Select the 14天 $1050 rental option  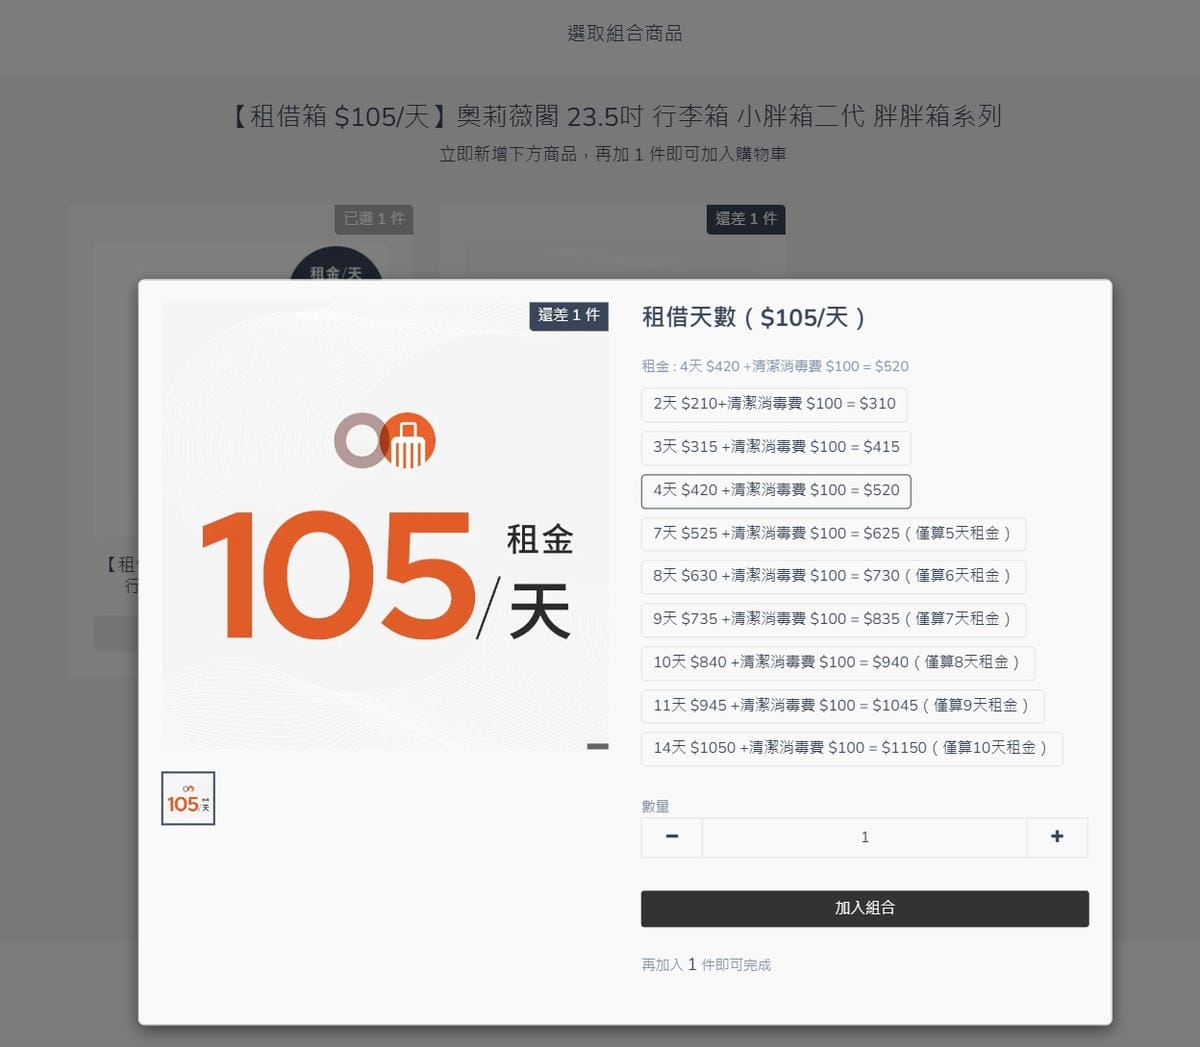click(x=851, y=748)
